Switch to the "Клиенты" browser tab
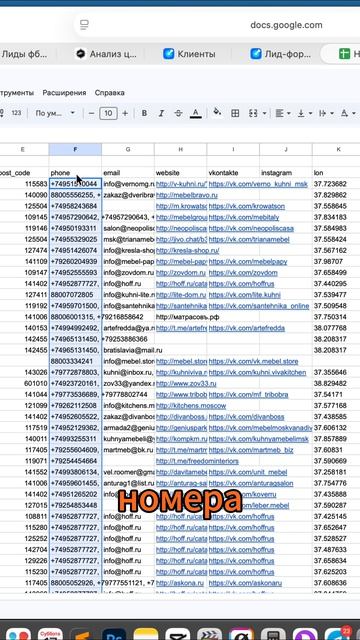The image size is (360, 640). coord(189,53)
